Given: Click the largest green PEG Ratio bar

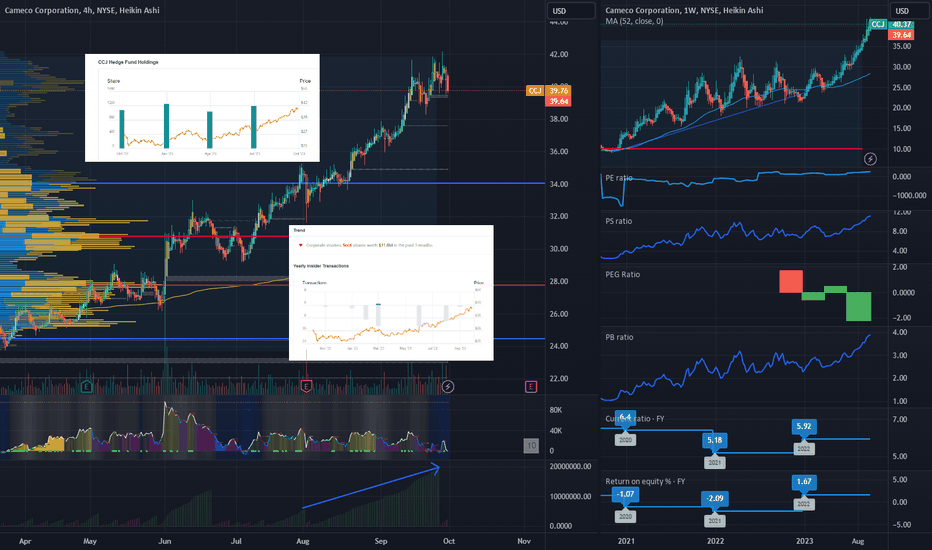Looking at the screenshot, I should click(x=858, y=306).
